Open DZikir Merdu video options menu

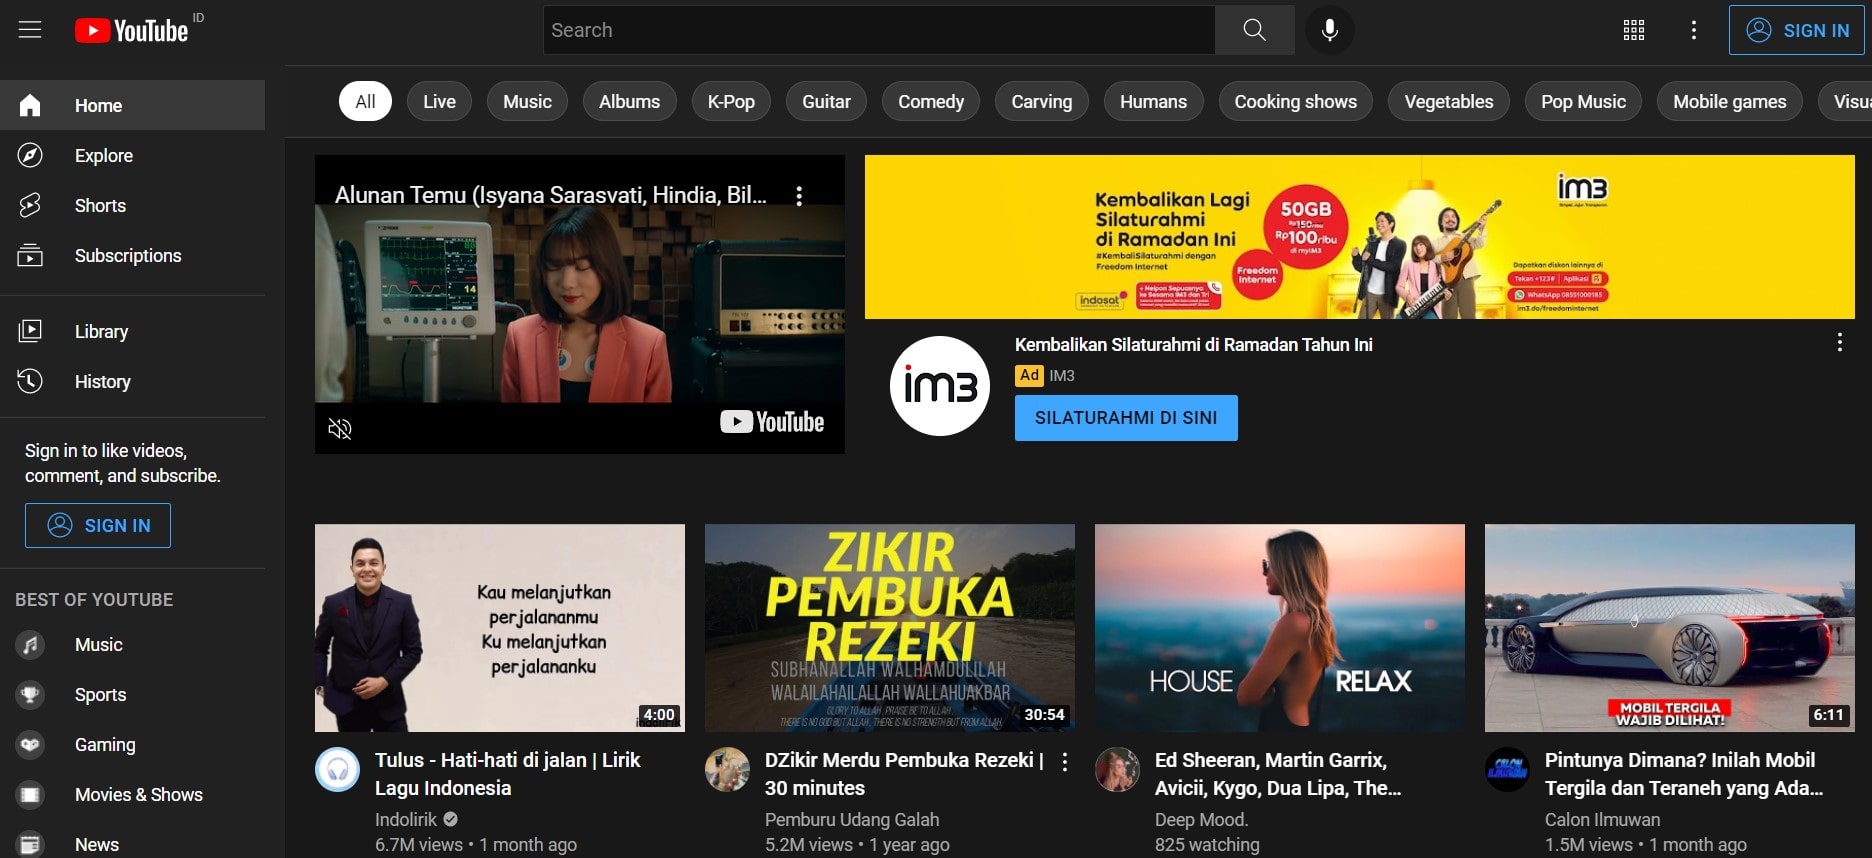1065,762
